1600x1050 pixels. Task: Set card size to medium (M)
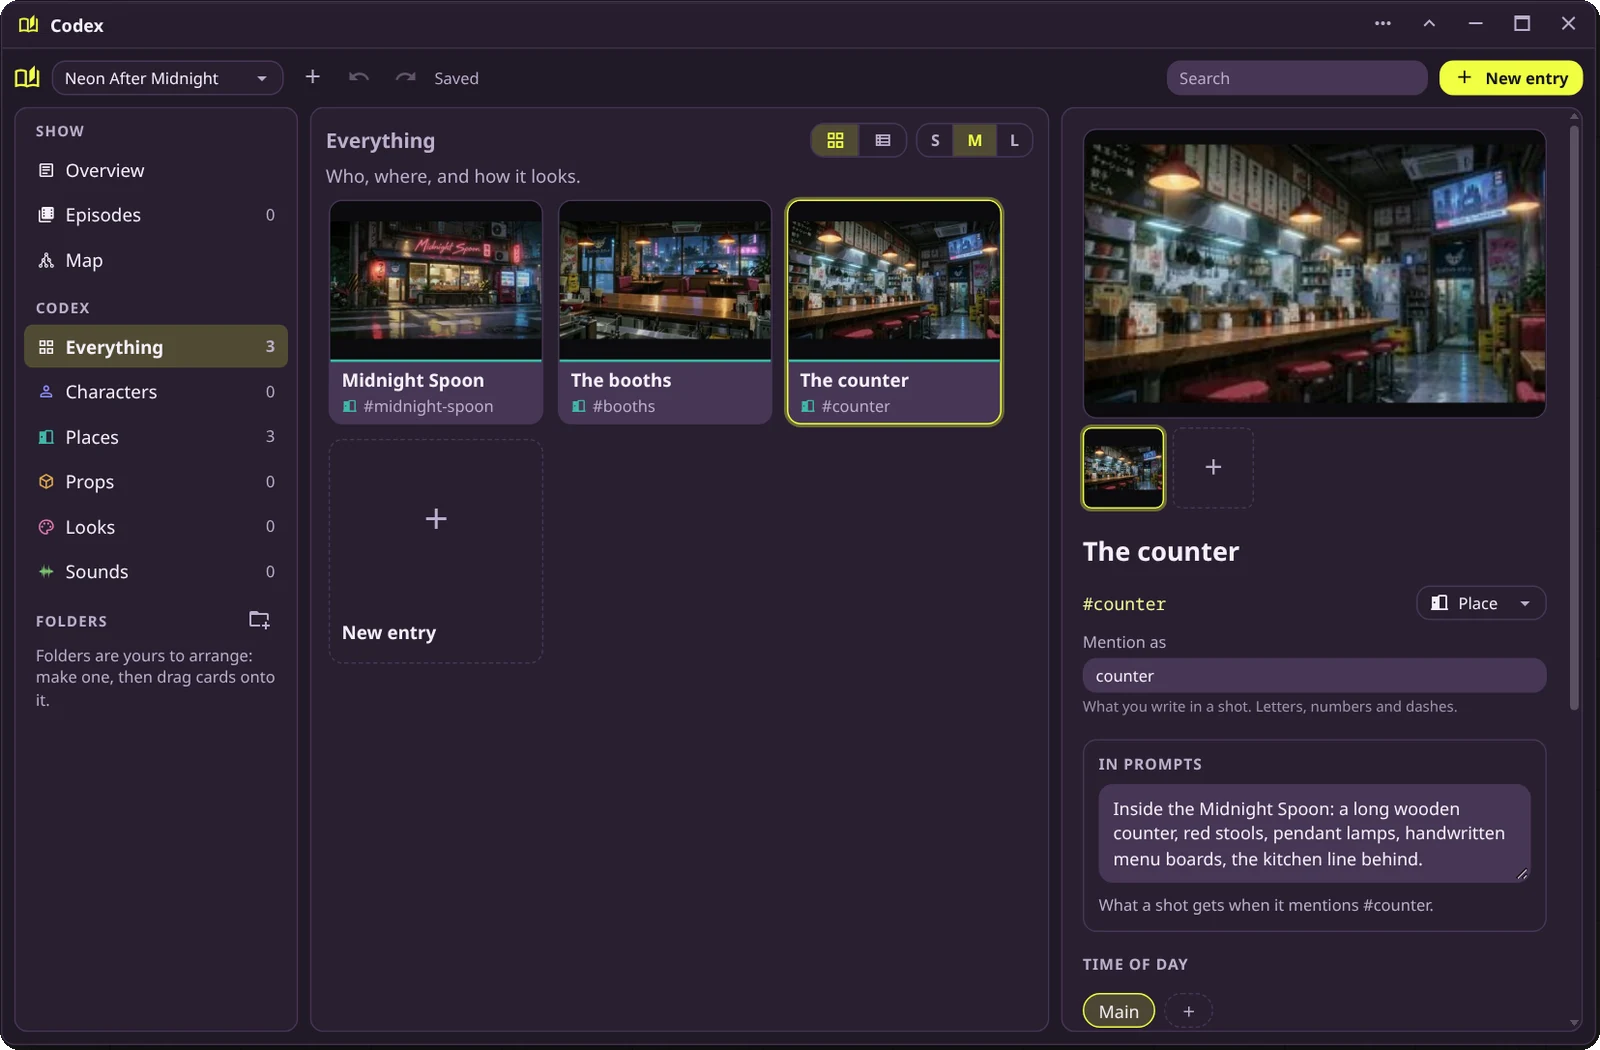coord(974,140)
